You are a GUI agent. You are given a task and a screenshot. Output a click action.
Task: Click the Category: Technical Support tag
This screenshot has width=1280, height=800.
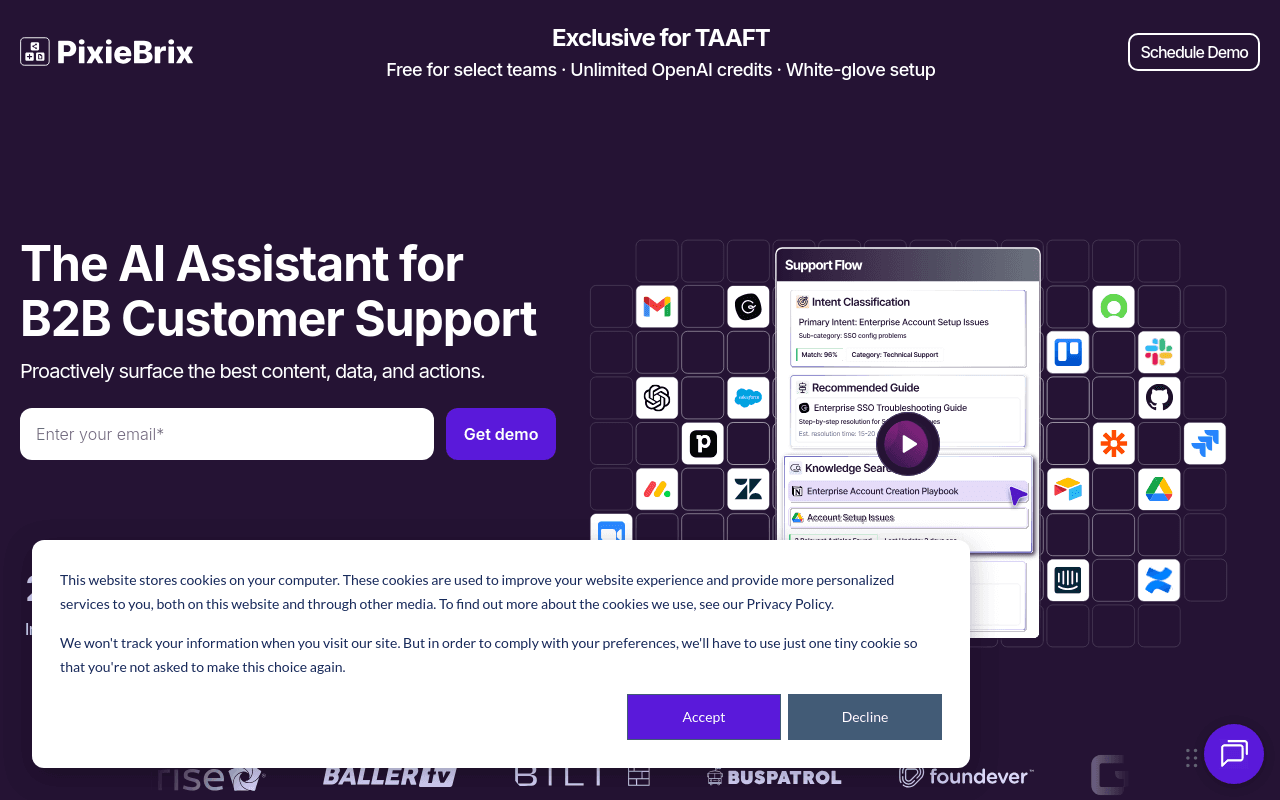click(x=895, y=355)
